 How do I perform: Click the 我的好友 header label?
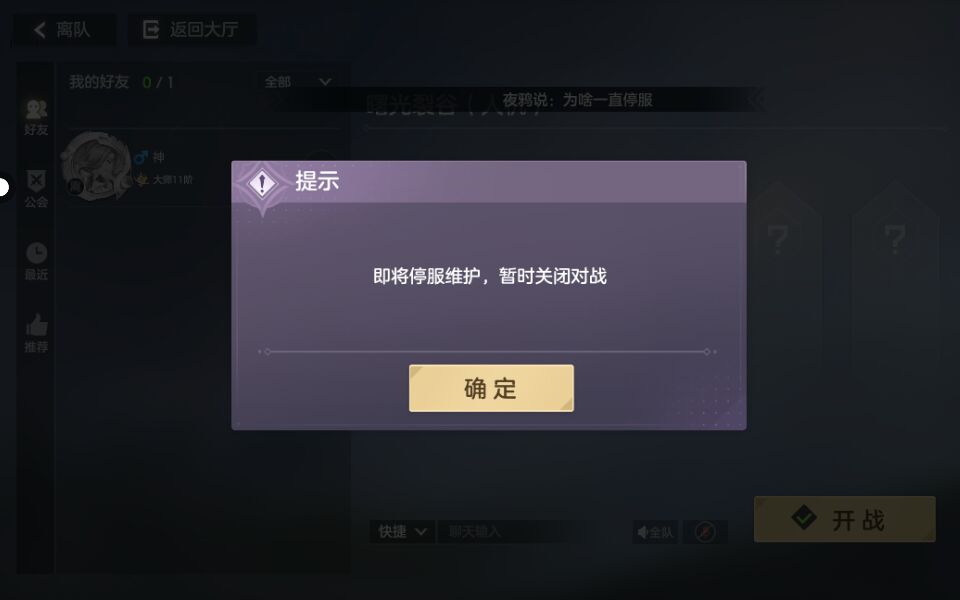point(99,82)
